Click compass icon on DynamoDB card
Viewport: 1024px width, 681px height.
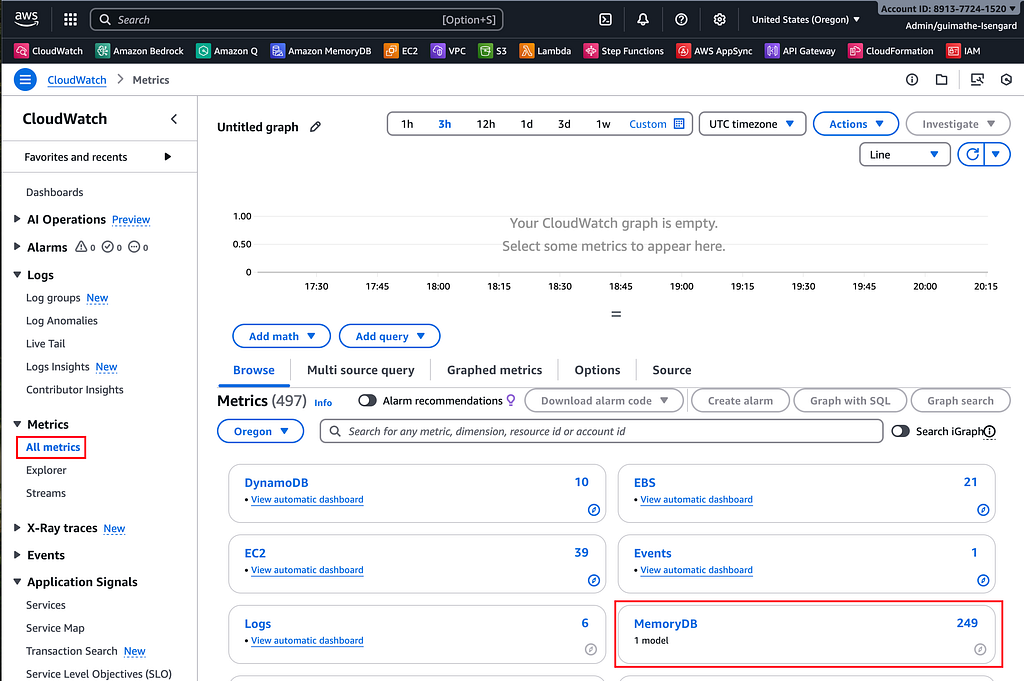coord(594,510)
